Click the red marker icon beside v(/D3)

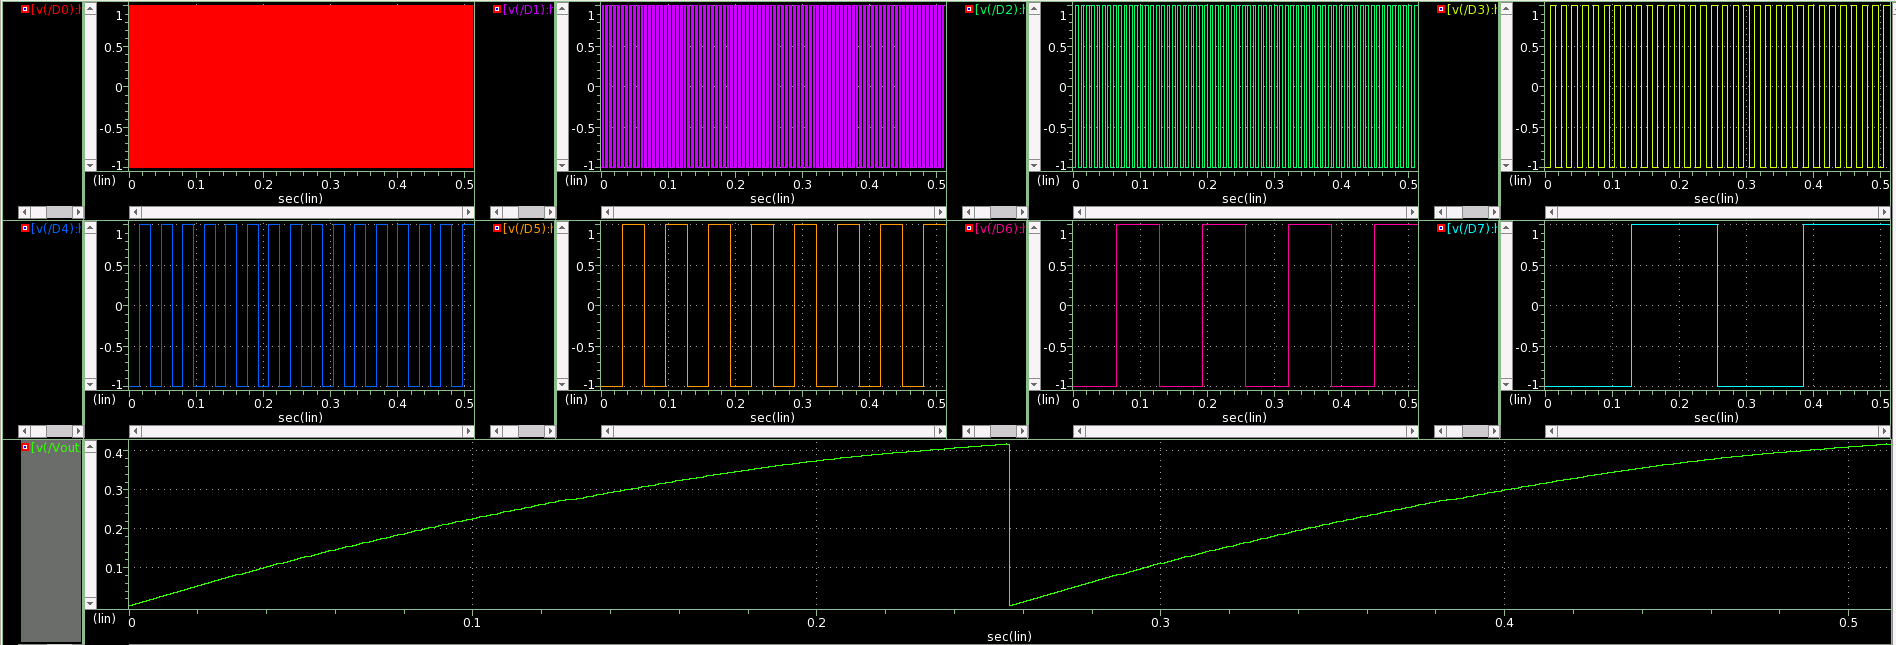coord(1441,9)
